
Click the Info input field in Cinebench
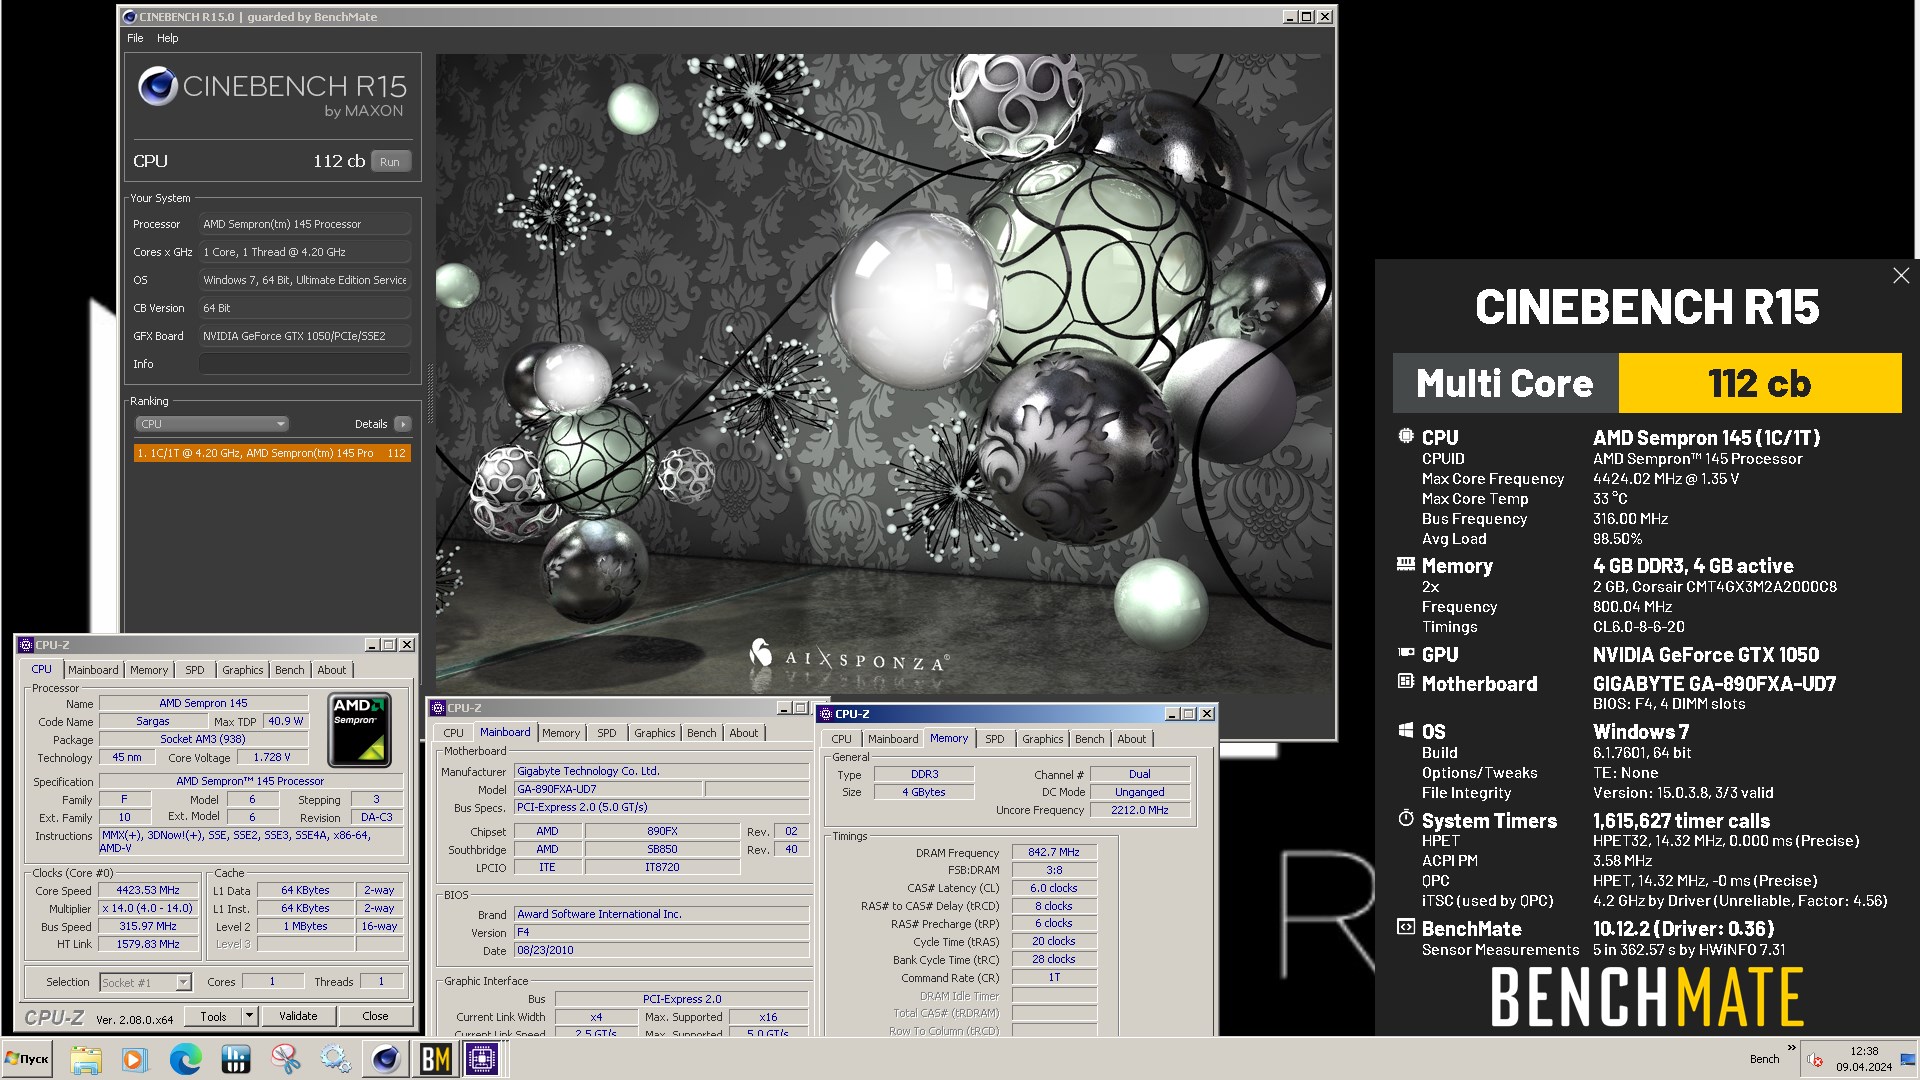click(x=304, y=364)
